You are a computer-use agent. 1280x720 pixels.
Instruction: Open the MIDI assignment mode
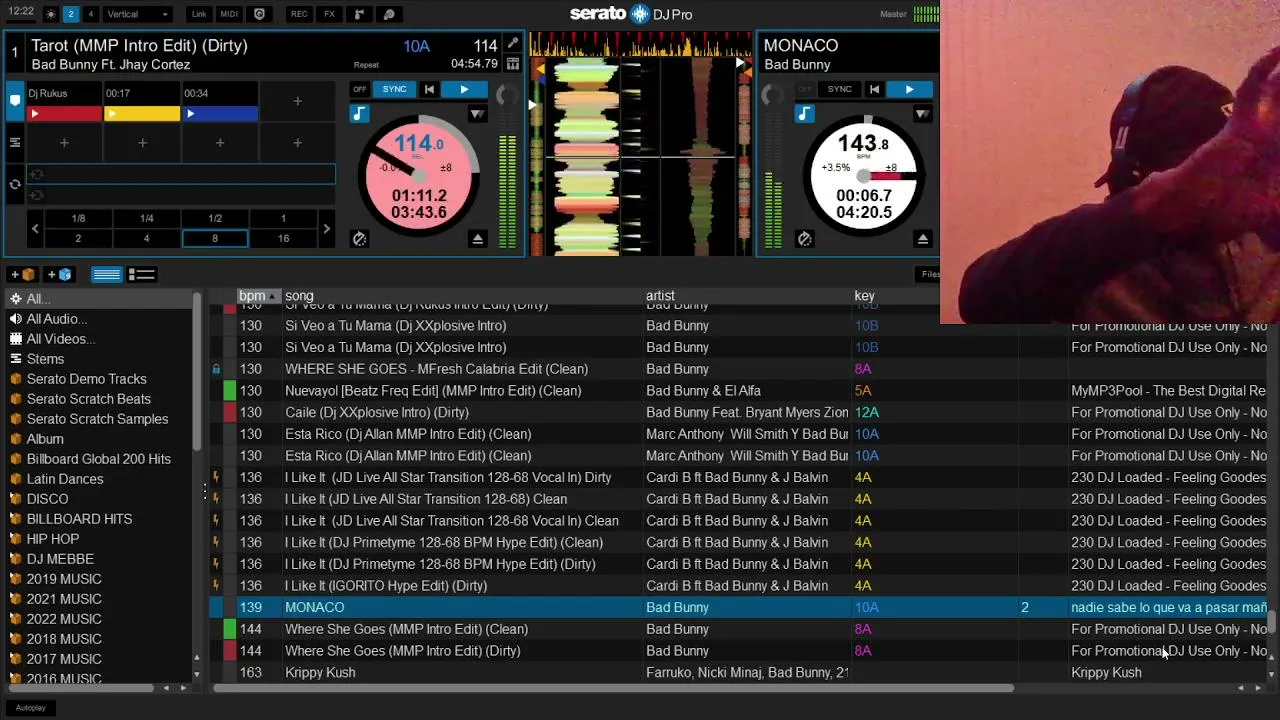[229, 14]
